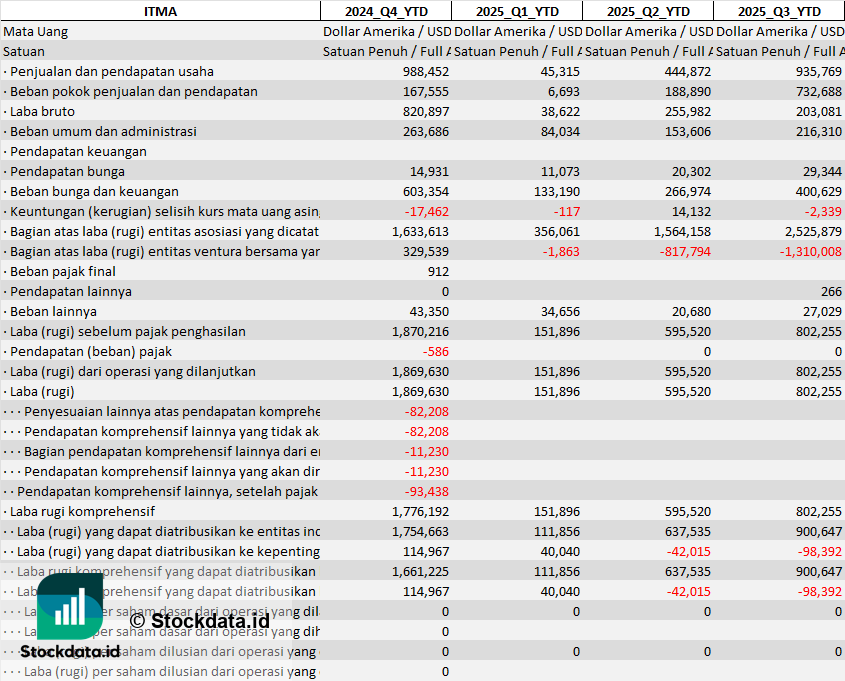The width and height of the screenshot is (845, 681).
Task: Select Pendapatan bunga row label
Action: coord(67,171)
